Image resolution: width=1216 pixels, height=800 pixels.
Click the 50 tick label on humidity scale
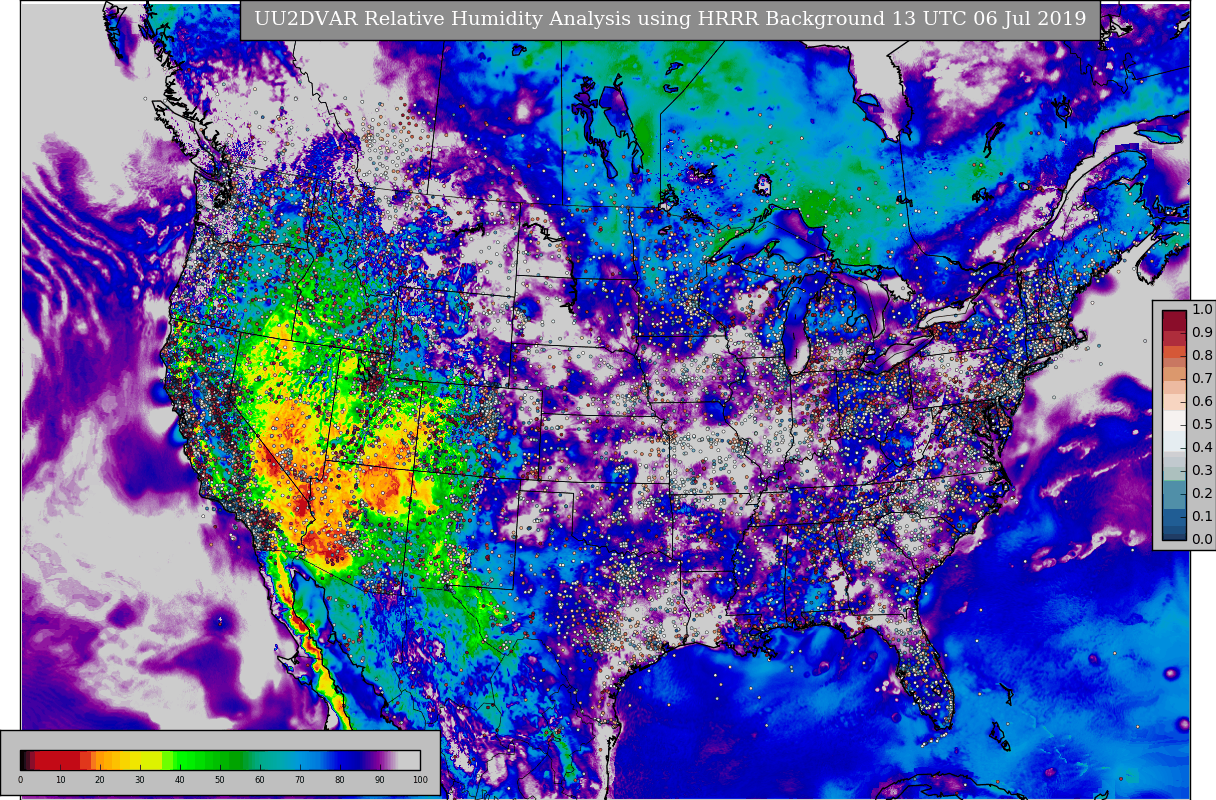click(x=220, y=780)
